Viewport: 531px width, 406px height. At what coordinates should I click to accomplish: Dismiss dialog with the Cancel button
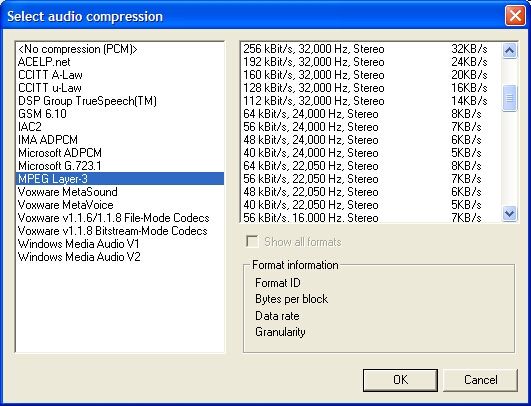click(x=480, y=380)
